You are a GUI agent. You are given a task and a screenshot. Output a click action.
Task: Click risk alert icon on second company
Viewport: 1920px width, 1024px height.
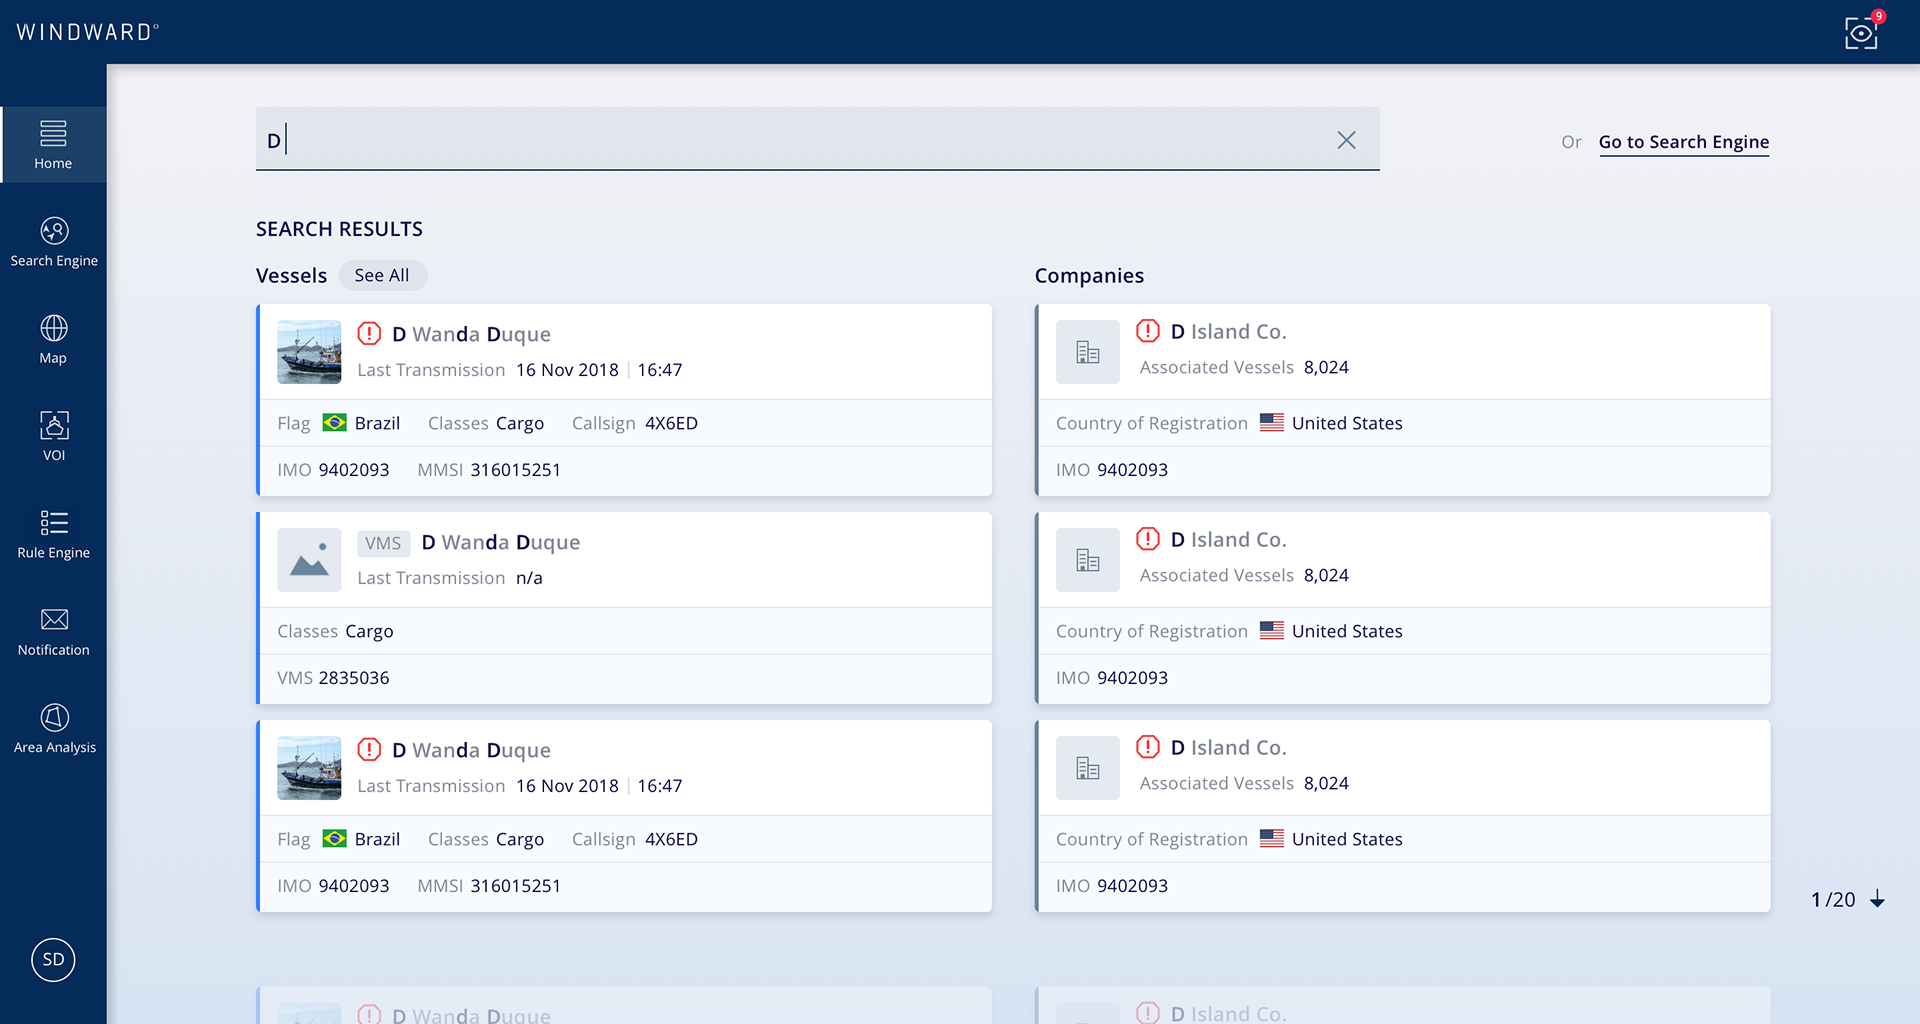pos(1148,538)
